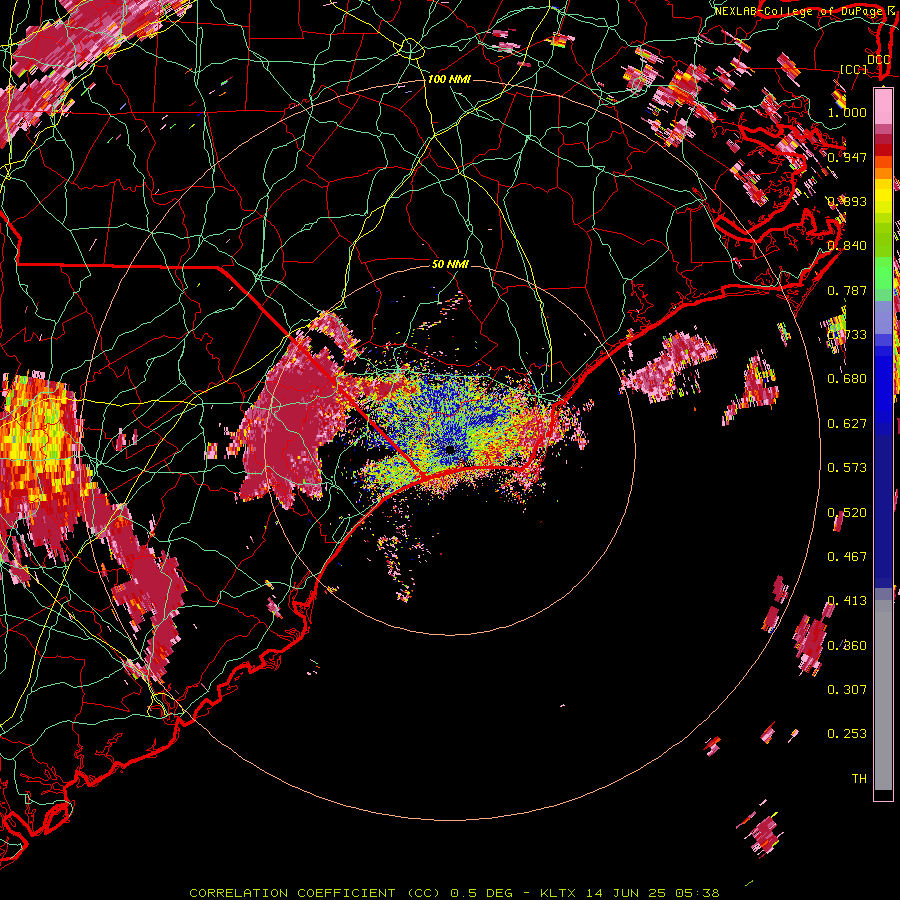Click the 1.000 value on the scale

(x=847, y=112)
